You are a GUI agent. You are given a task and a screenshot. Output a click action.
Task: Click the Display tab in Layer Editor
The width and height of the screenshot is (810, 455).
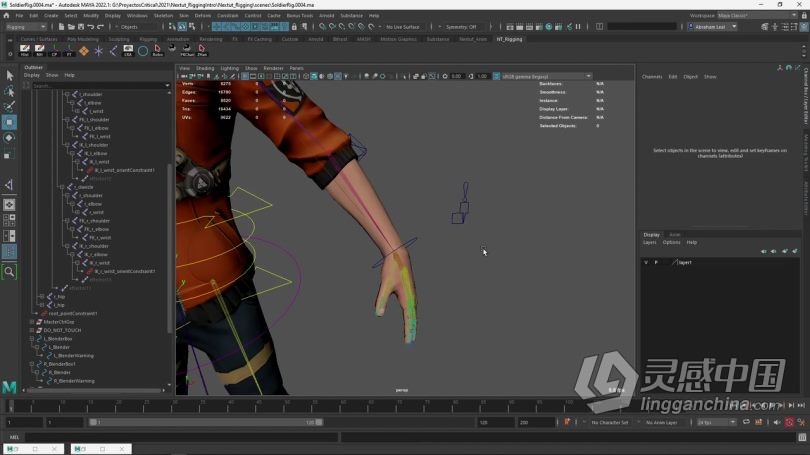click(651, 234)
